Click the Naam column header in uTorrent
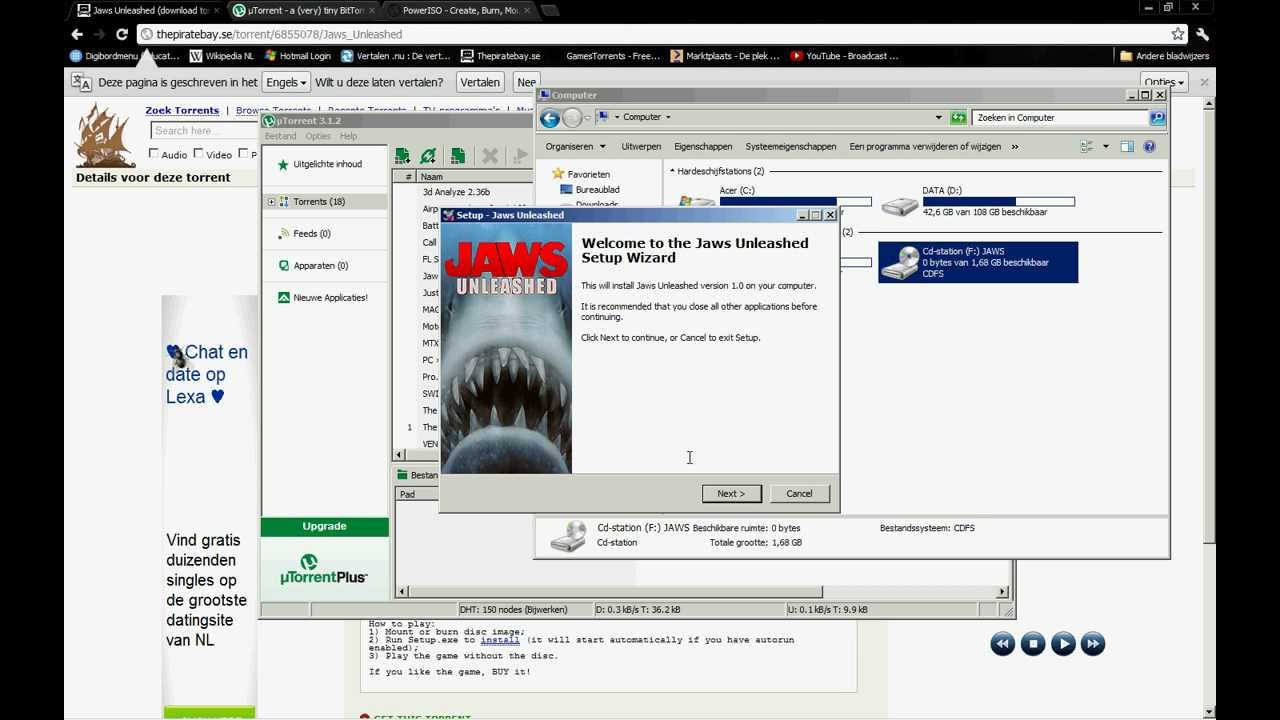The height and width of the screenshot is (720, 1280). (475, 177)
